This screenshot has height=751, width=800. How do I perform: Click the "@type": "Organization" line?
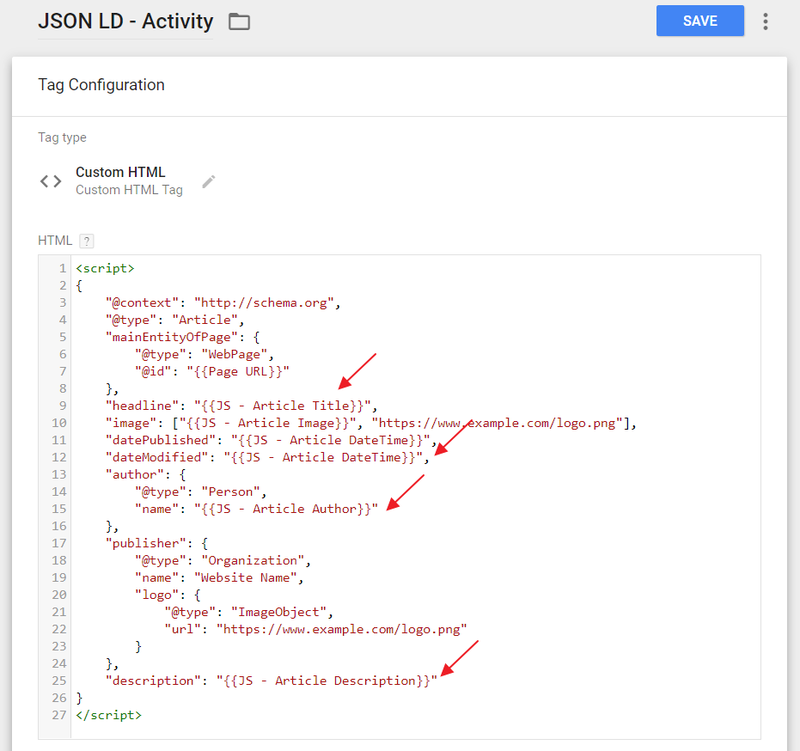pos(223,561)
